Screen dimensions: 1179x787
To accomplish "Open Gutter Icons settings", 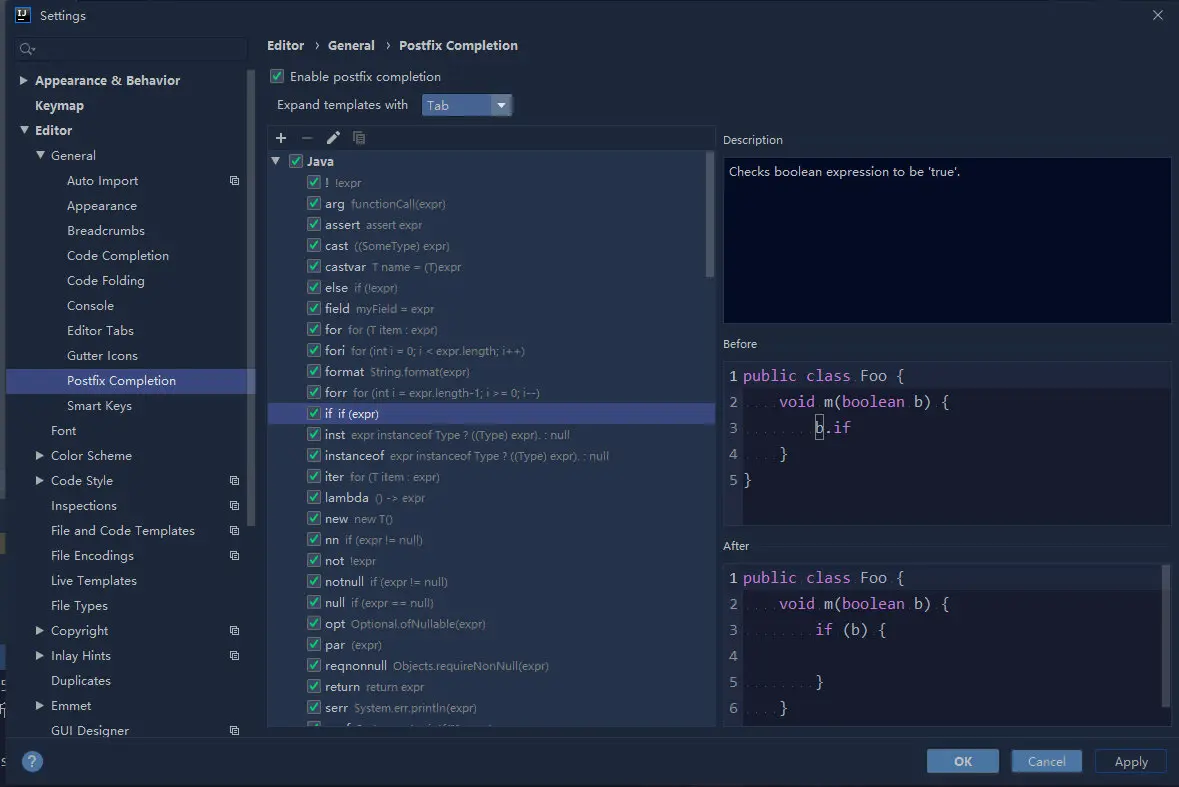I will (x=102, y=356).
